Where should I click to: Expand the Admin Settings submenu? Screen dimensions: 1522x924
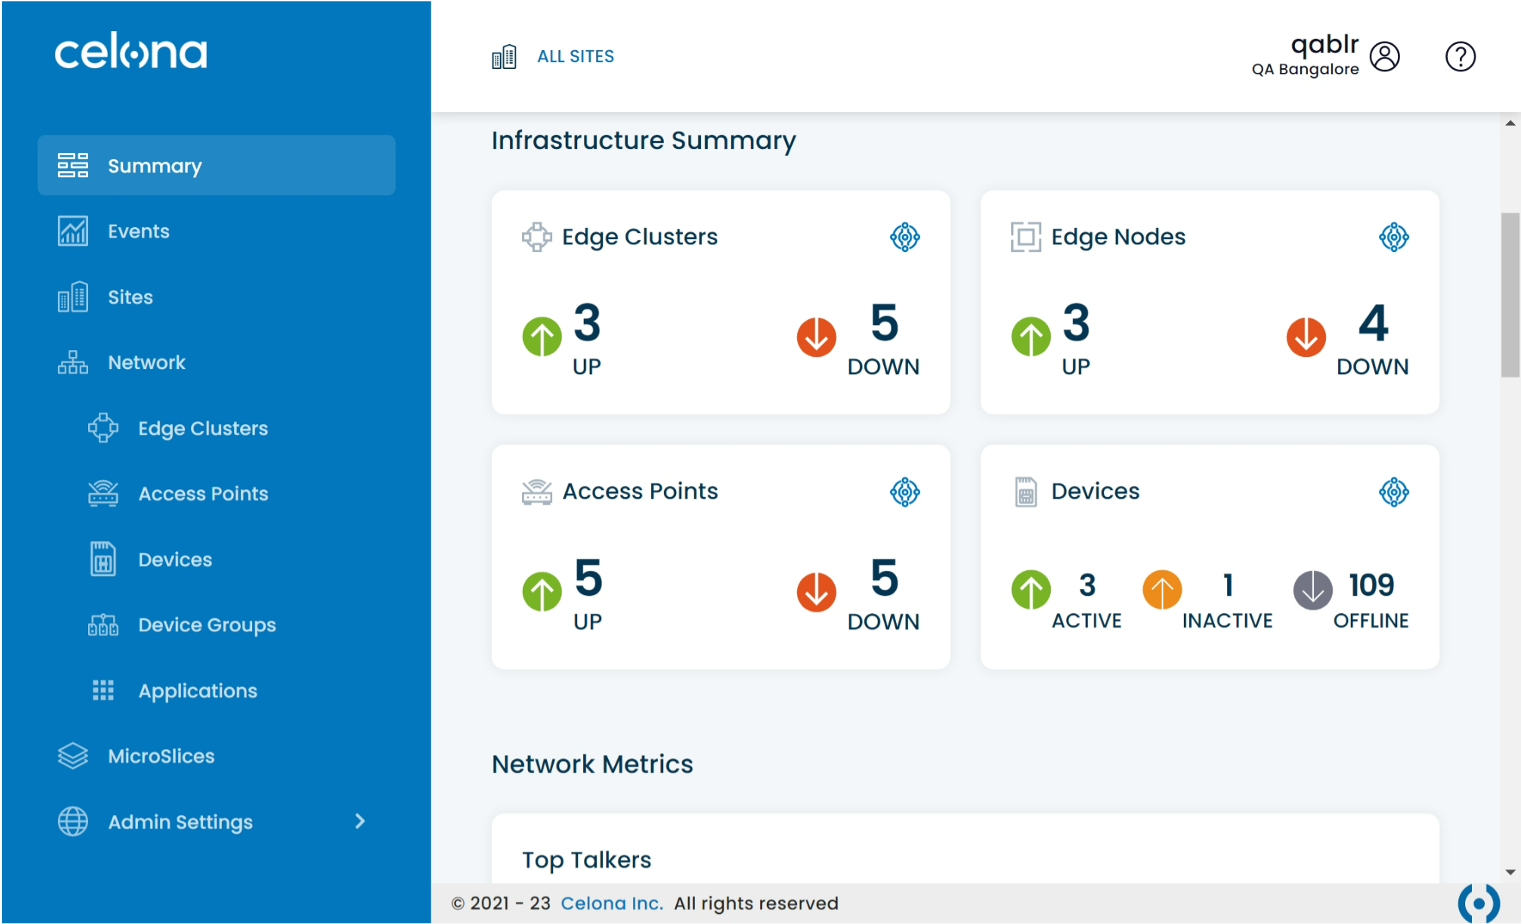[x=359, y=821]
